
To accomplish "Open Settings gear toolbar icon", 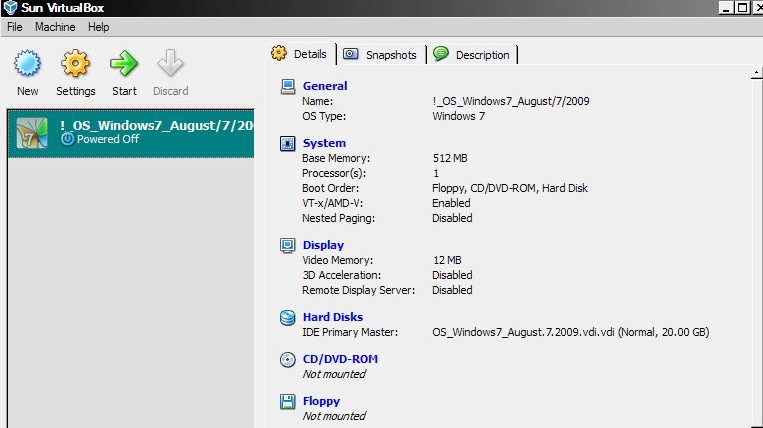I will (x=75, y=64).
